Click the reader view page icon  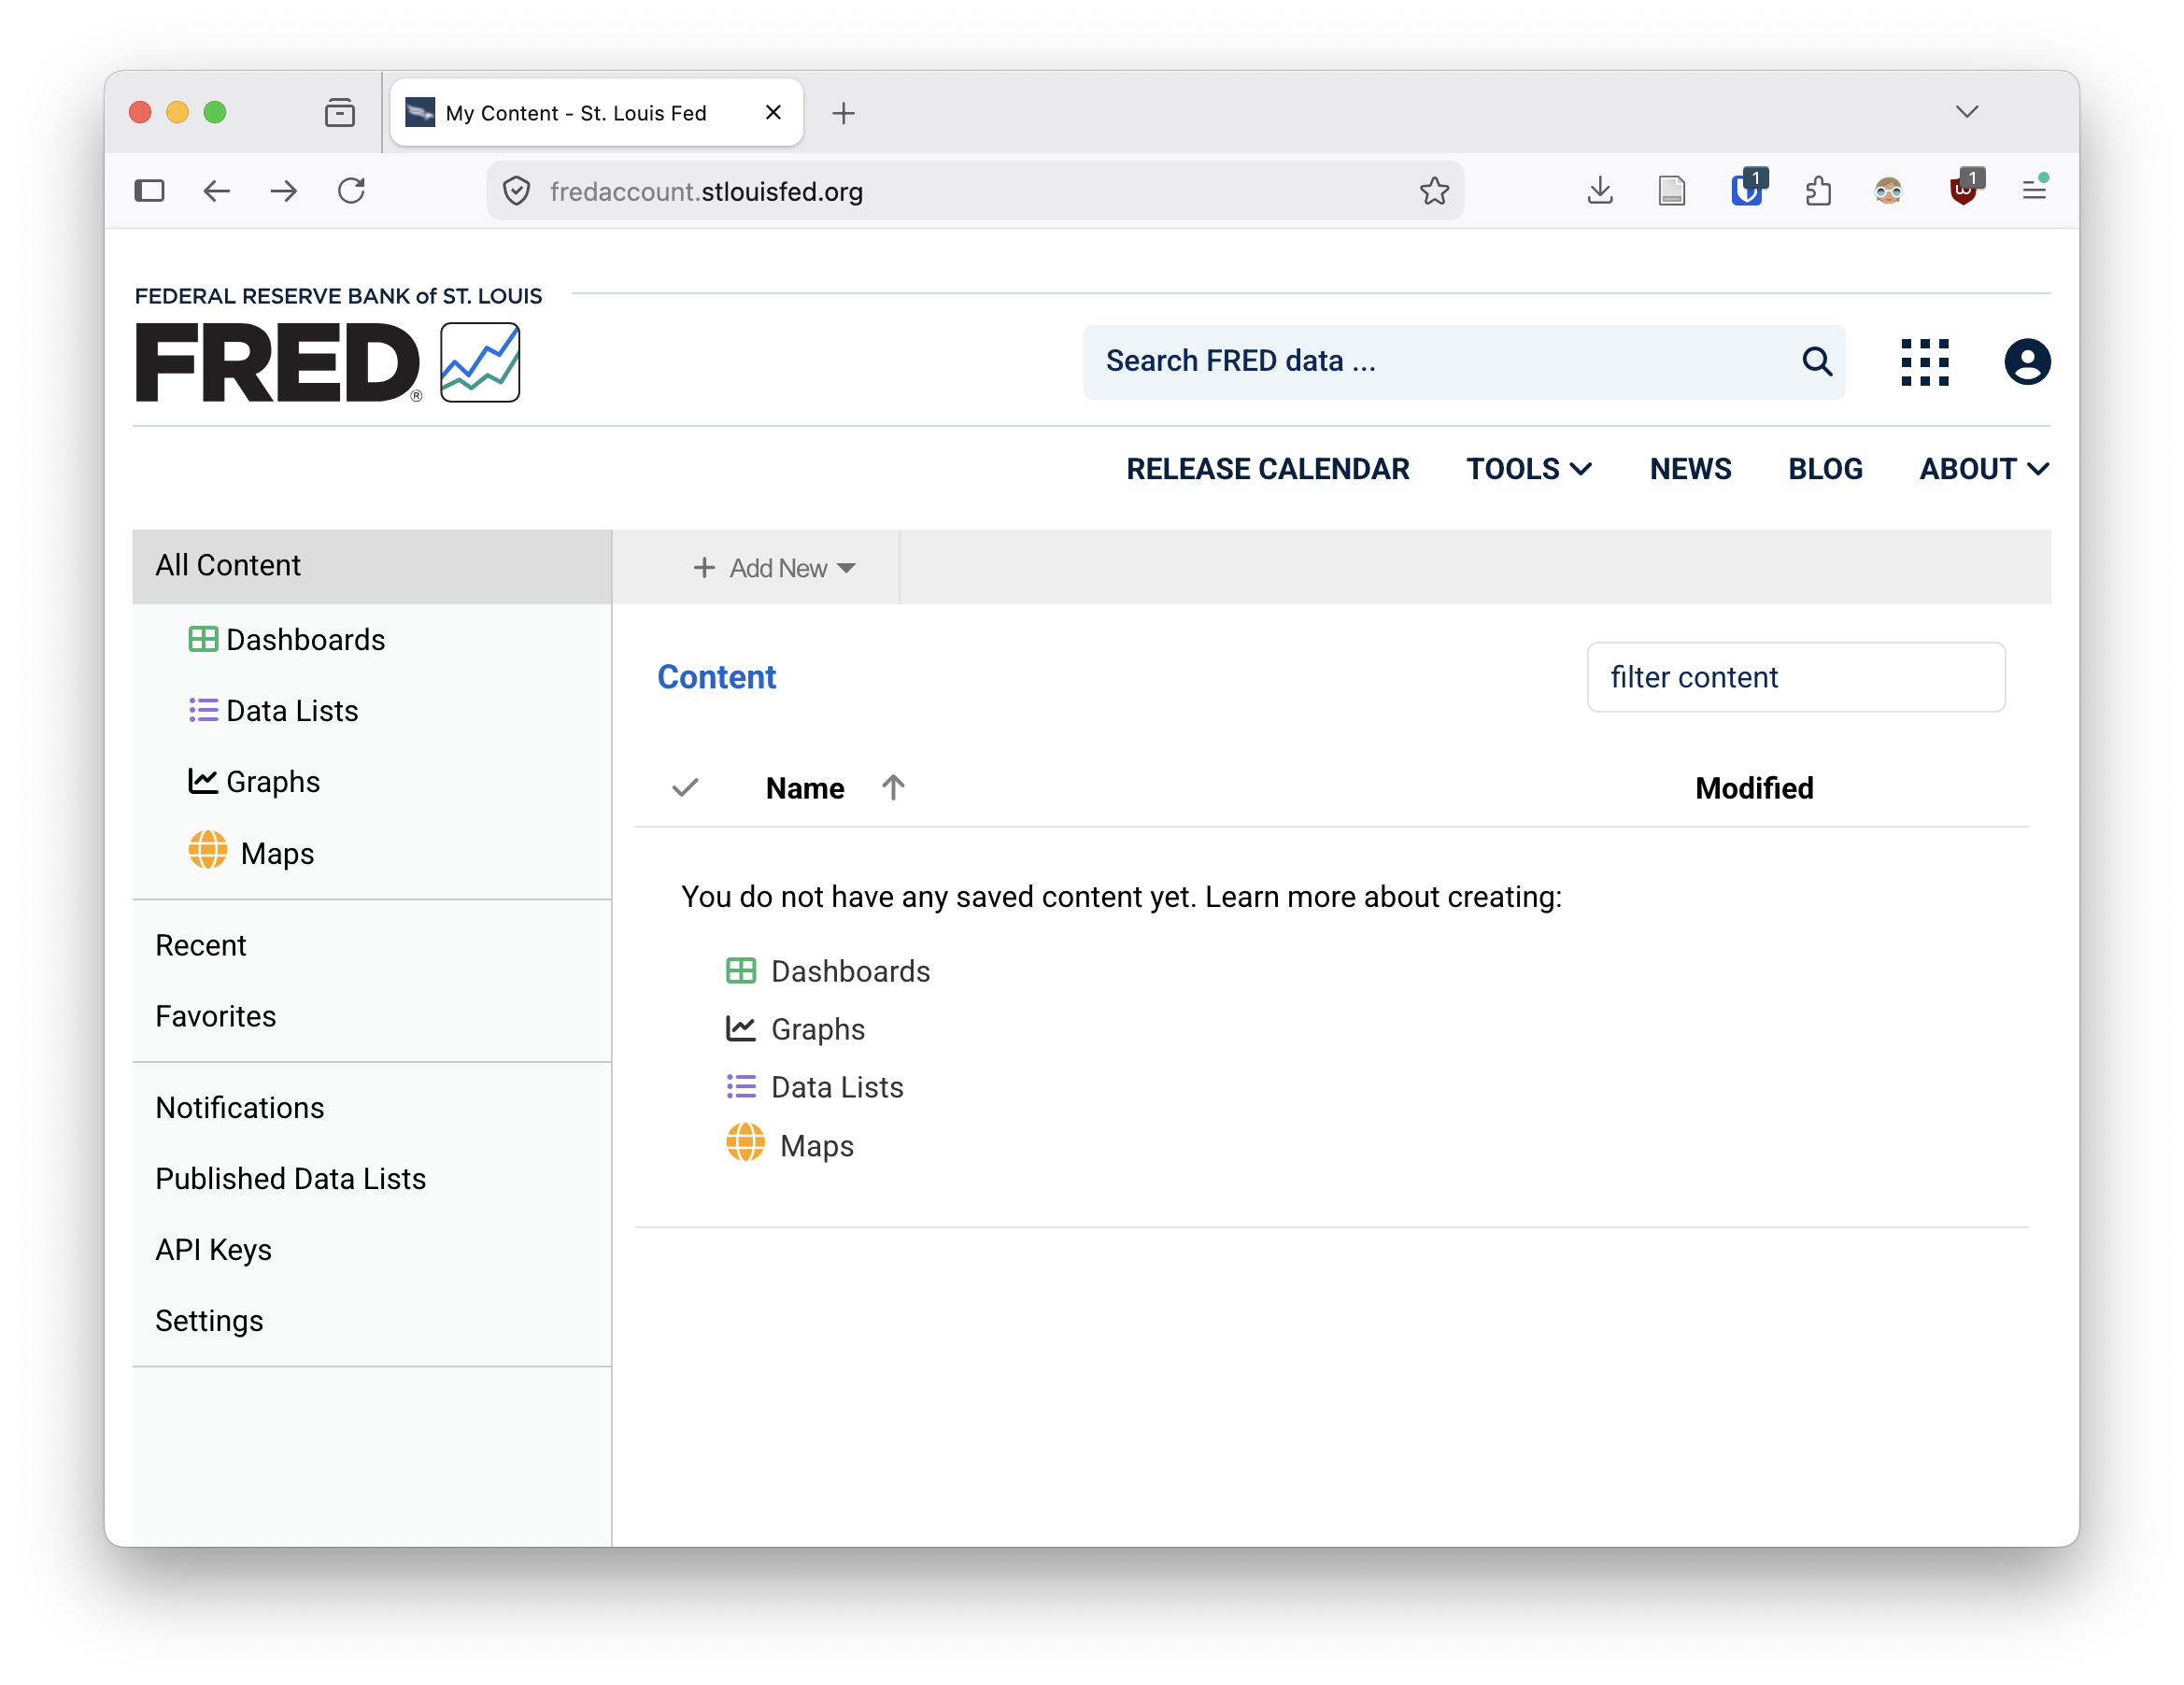(1671, 190)
